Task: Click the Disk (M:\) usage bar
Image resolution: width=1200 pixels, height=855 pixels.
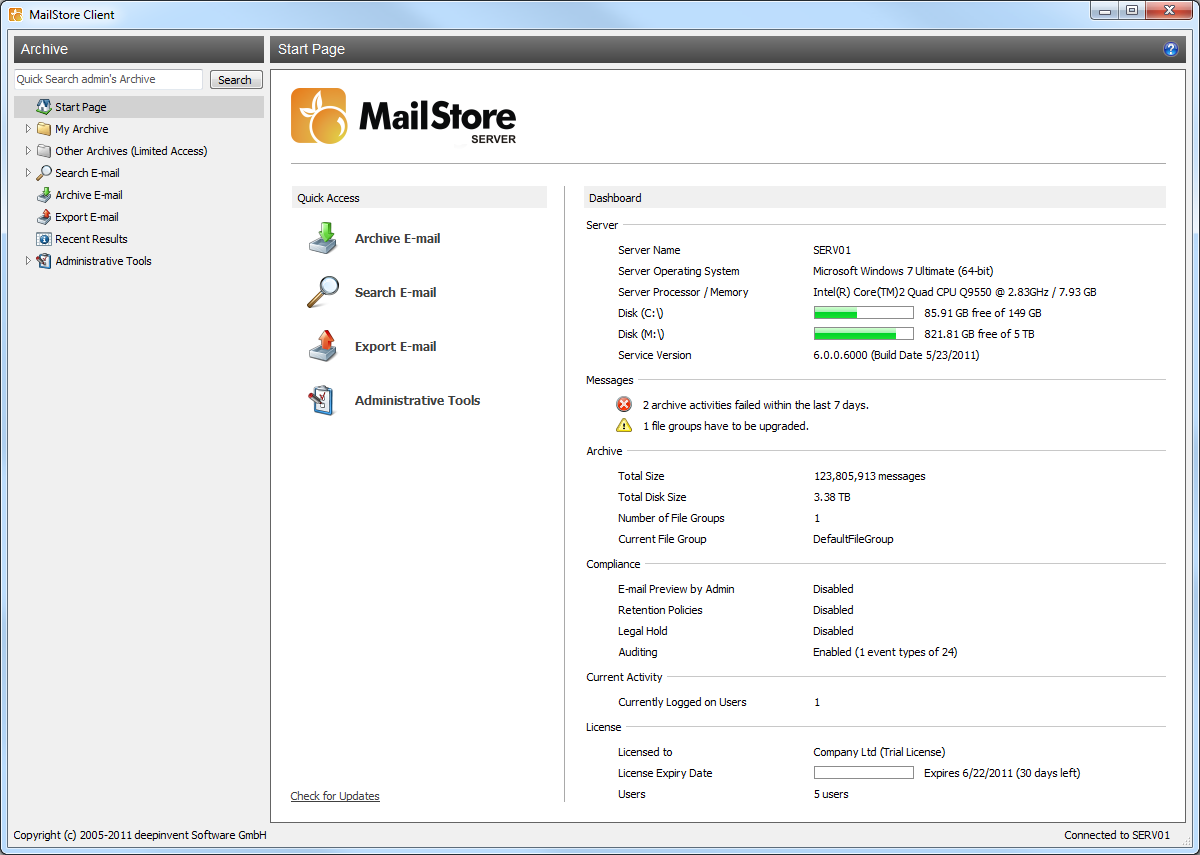Action: (x=863, y=334)
